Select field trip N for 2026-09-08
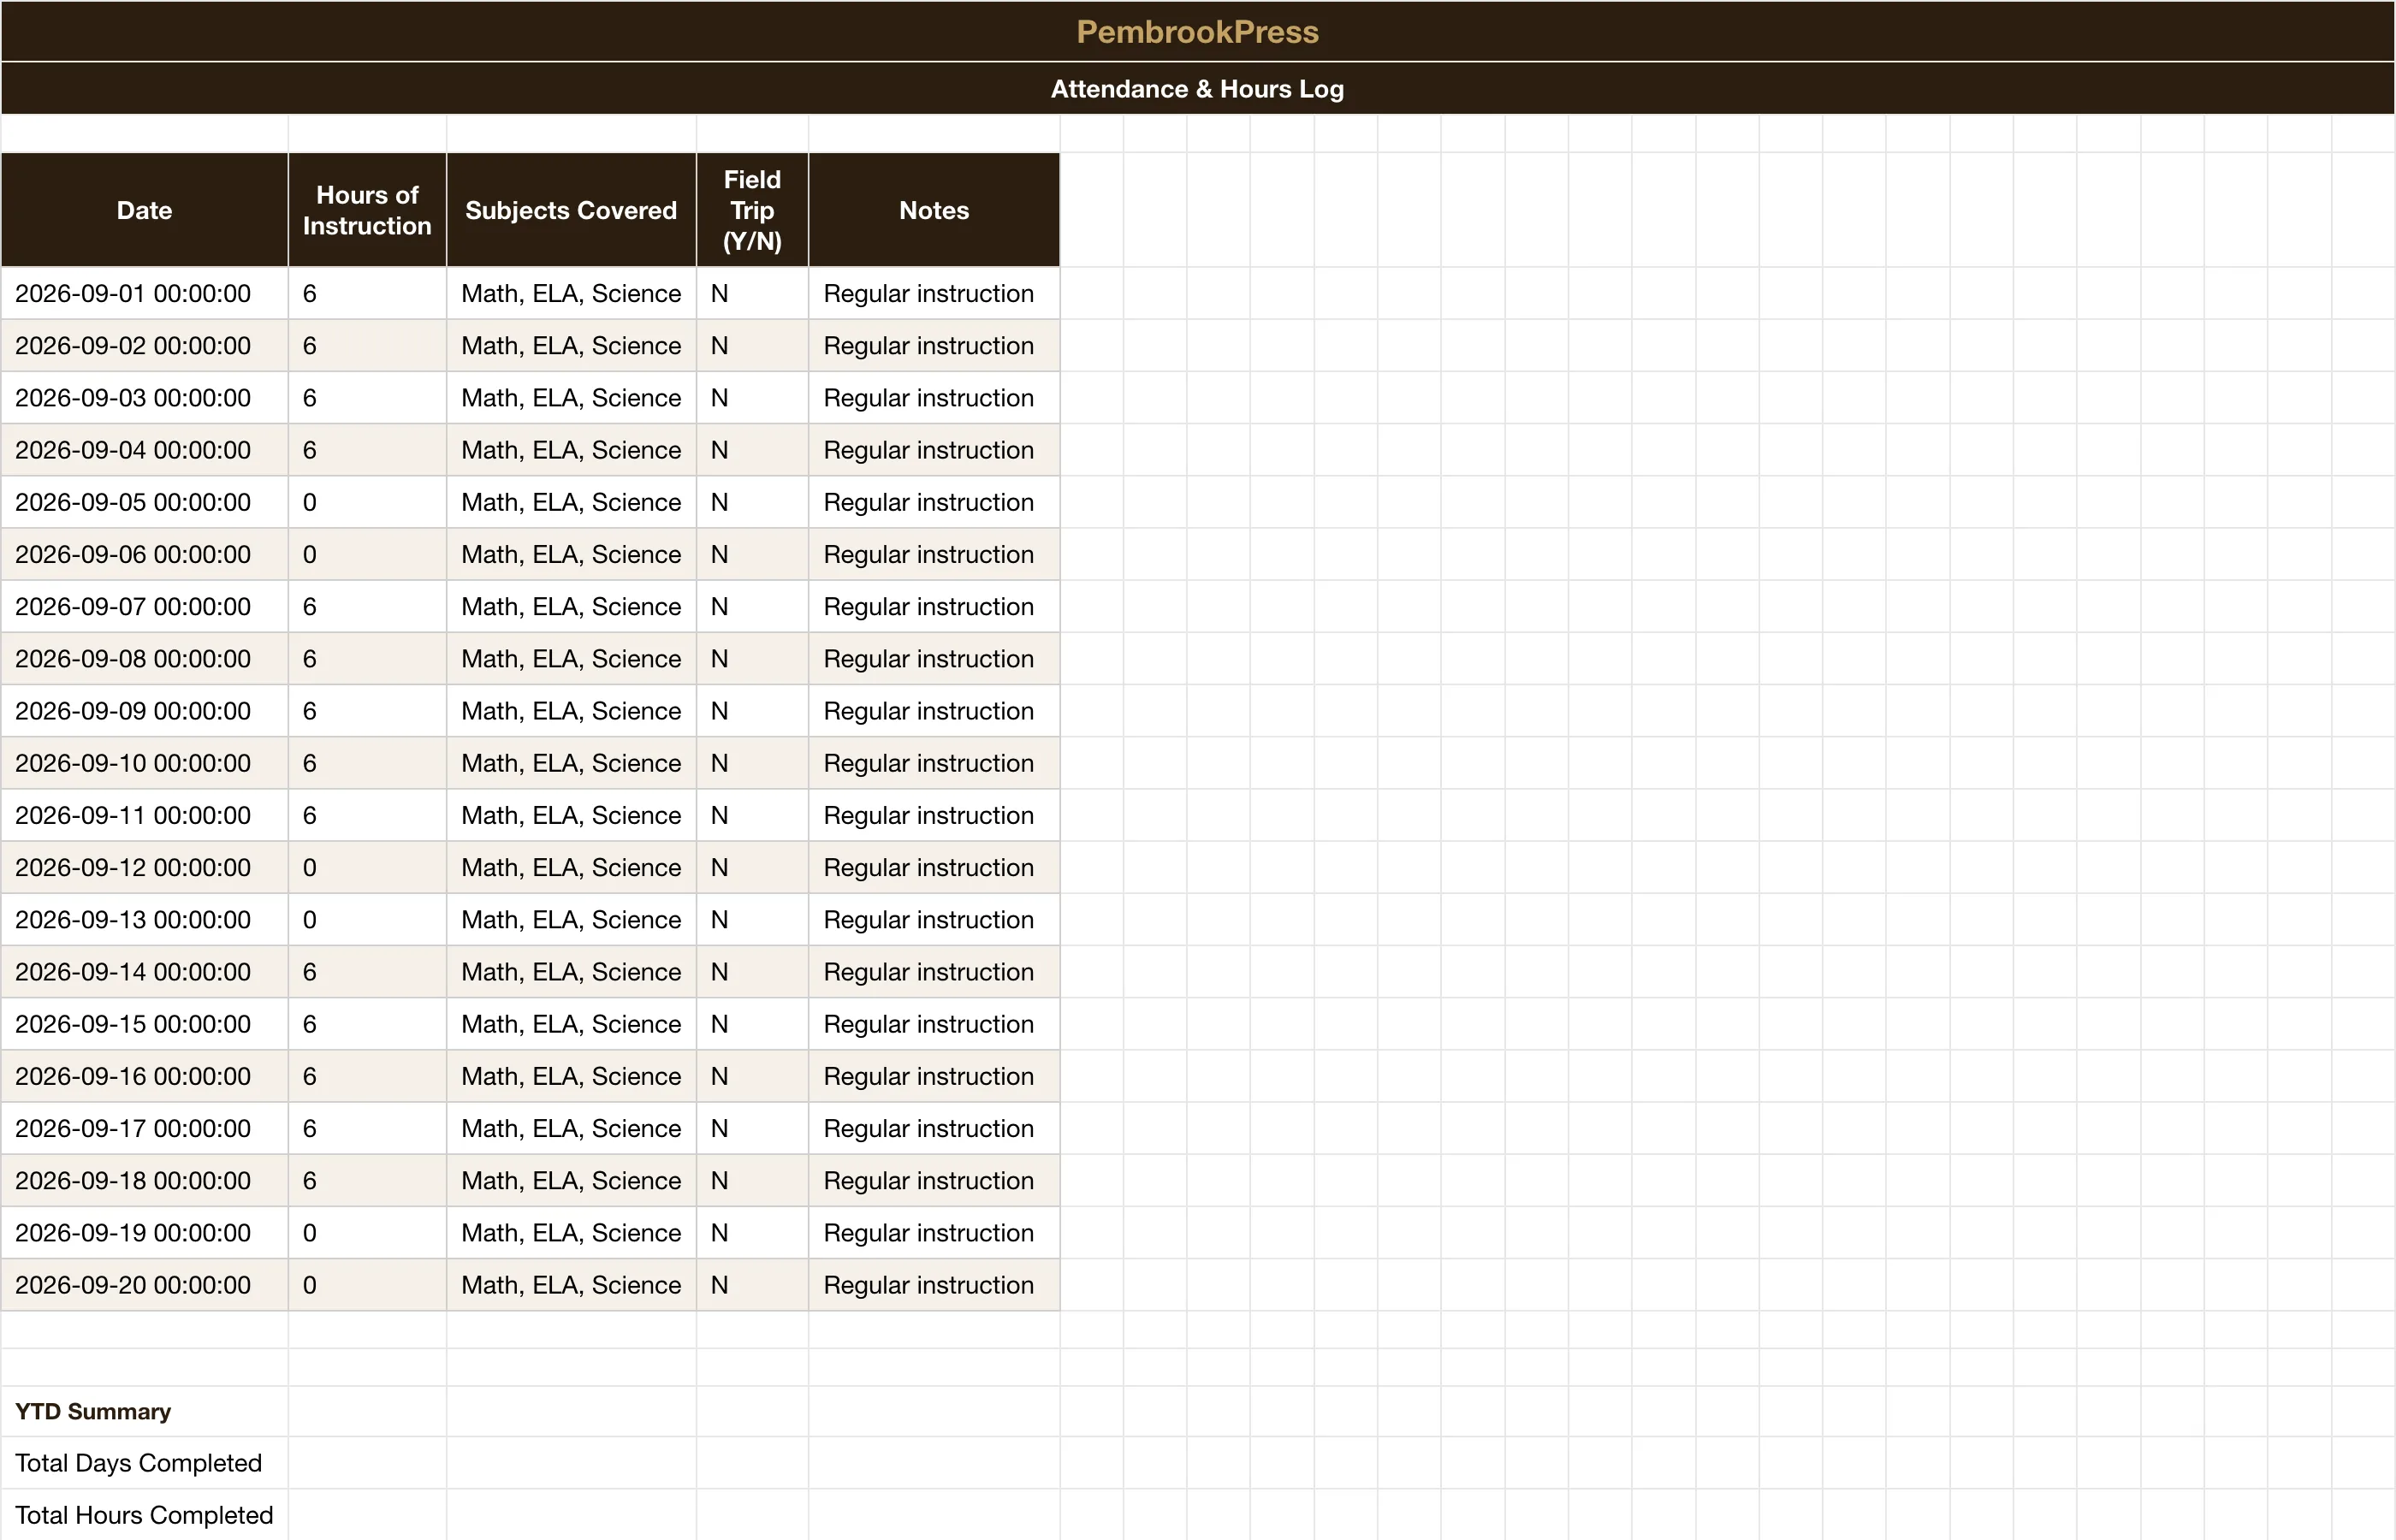Screen dimensions: 2396x1540 click(x=752, y=659)
